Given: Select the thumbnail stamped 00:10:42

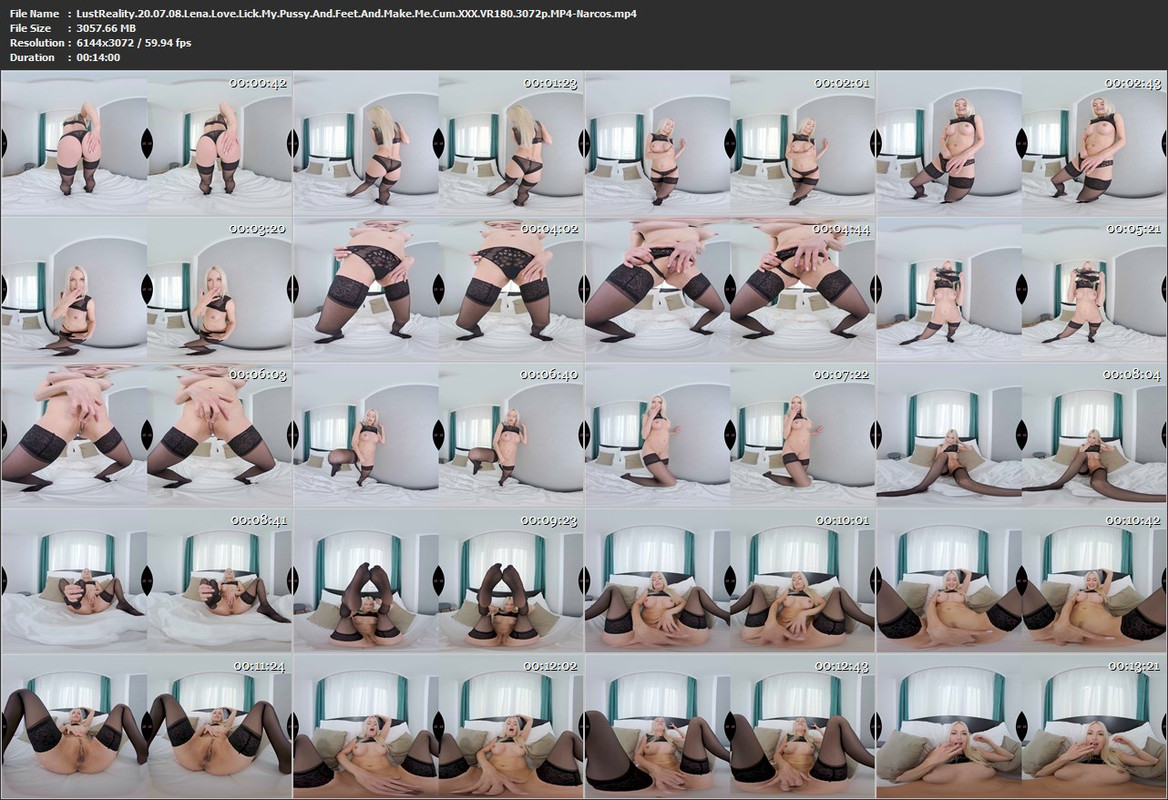Looking at the screenshot, I should click(x=1021, y=581).
